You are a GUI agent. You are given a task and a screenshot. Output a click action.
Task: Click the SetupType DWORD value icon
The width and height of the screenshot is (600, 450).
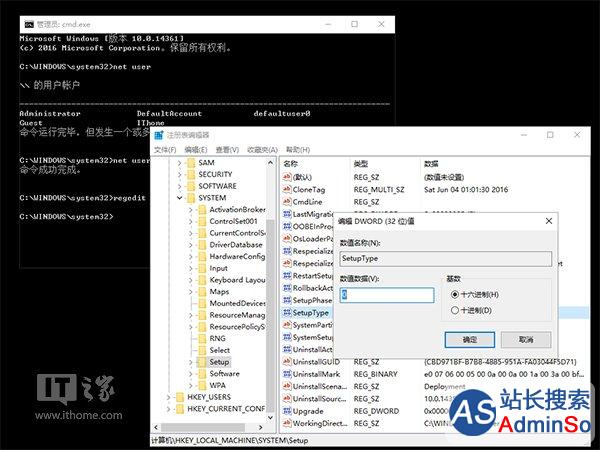[287, 313]
